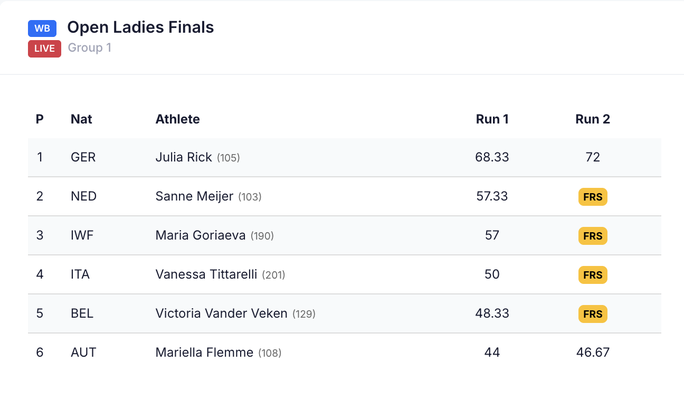The height and width of the screenshot is (400, 684).
Task: Click the blue WB badge
Action: point(42,29)
